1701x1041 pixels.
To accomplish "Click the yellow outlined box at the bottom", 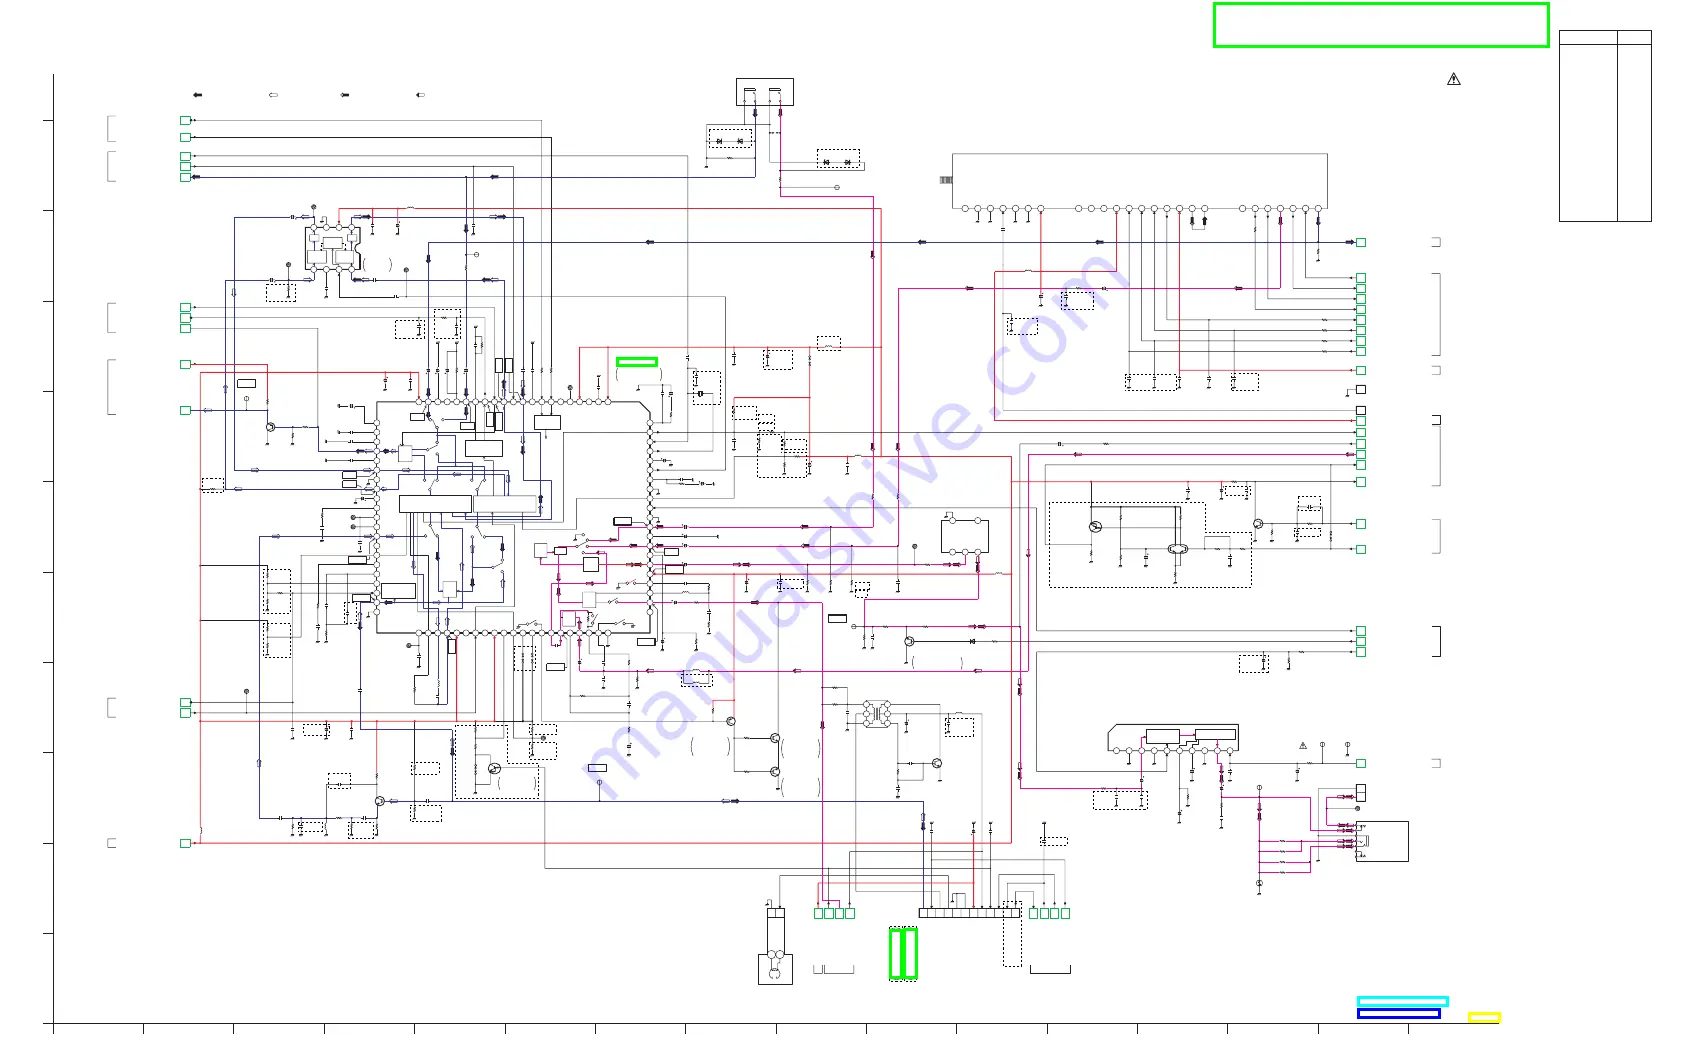I will [1484, 1017].
